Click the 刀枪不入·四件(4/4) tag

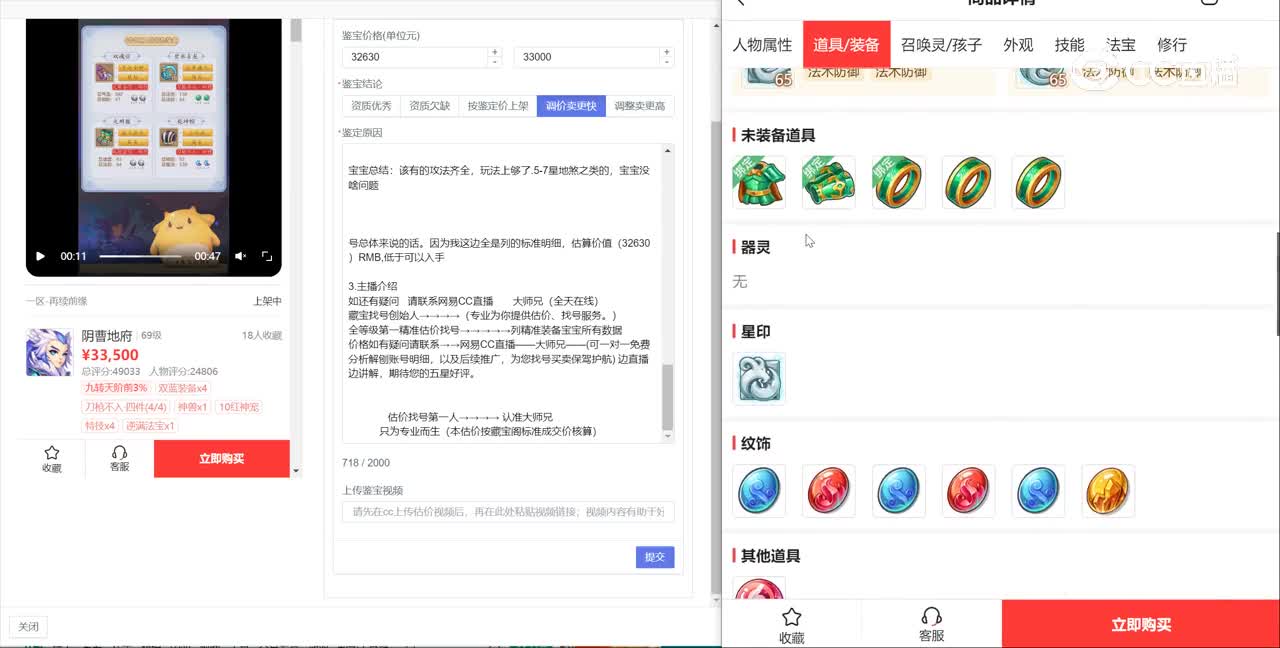click(126, 407)
